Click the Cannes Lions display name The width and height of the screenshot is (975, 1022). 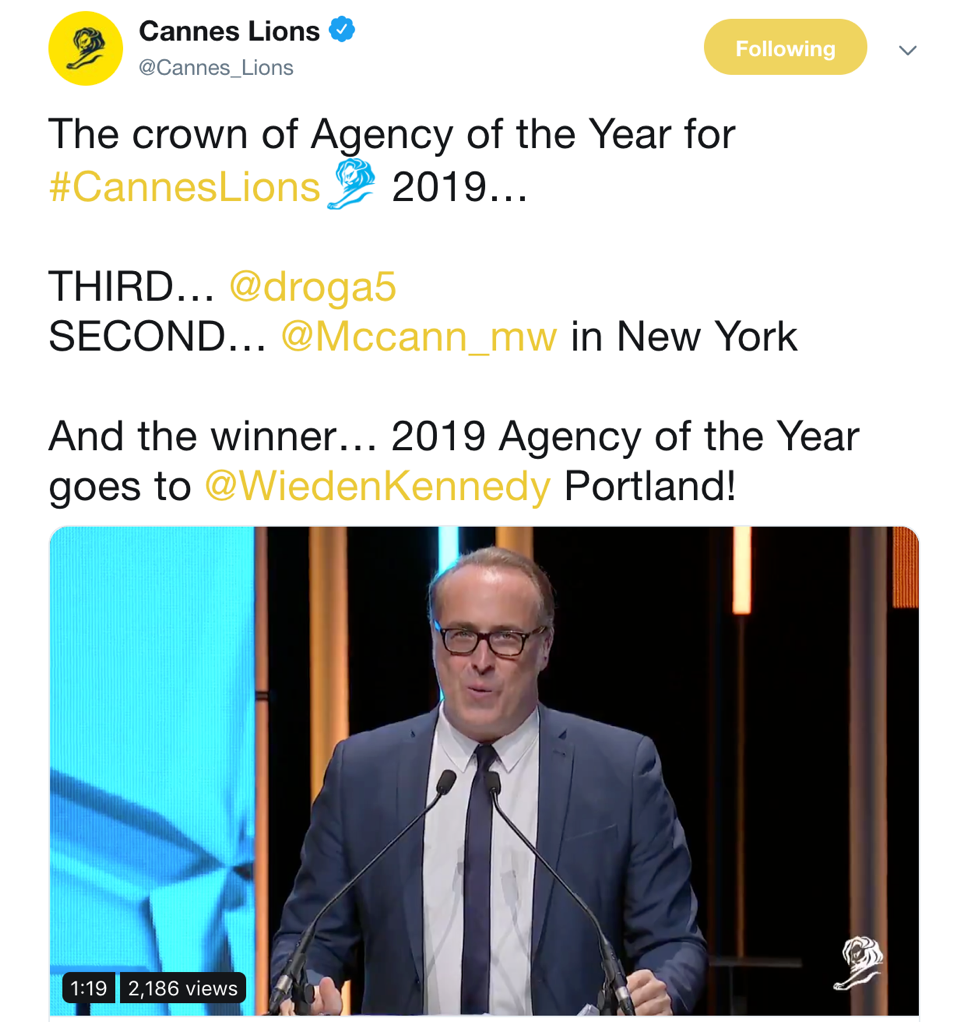click(x=229, y=32)
